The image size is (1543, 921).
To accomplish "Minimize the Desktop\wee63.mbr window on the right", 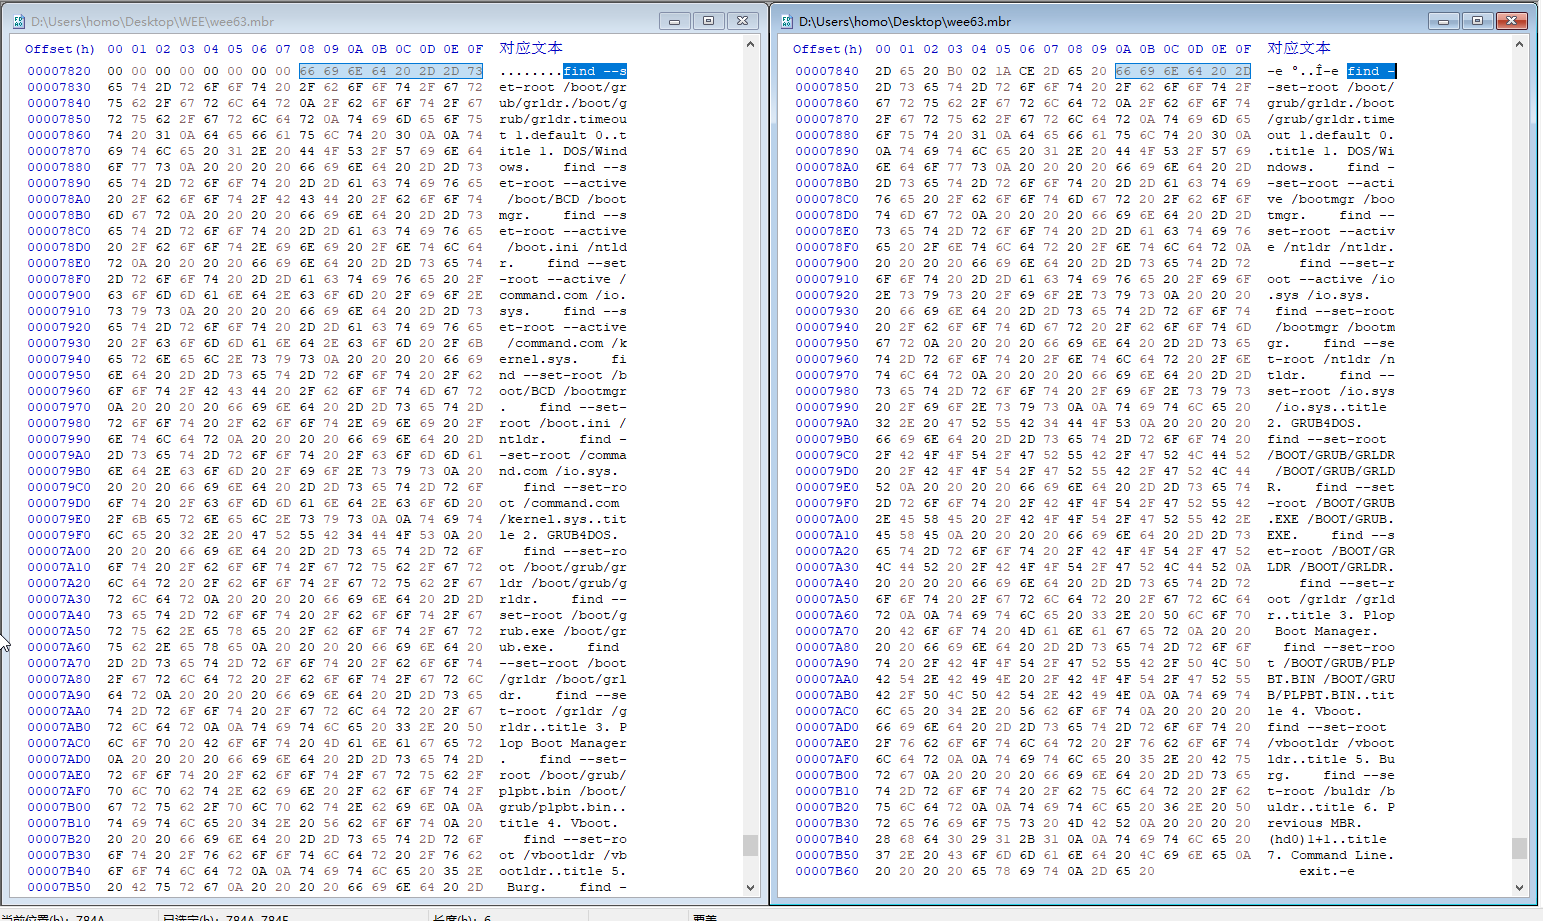I will point(1443,20).
